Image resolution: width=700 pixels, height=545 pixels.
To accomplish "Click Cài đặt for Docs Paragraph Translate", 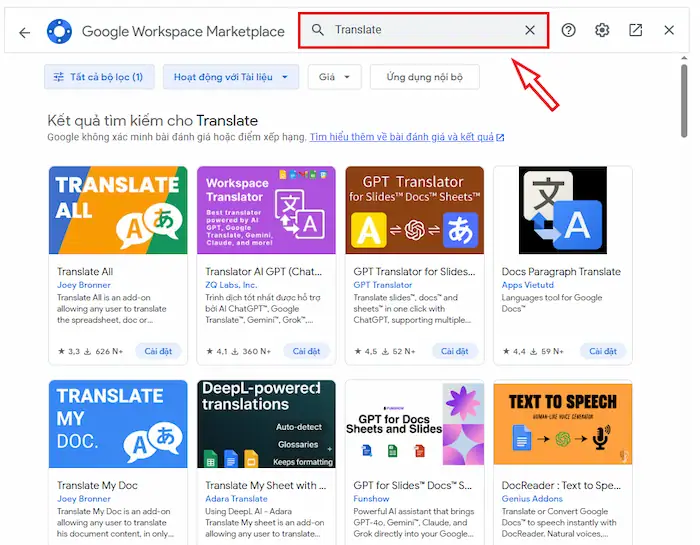I will 603,351.
